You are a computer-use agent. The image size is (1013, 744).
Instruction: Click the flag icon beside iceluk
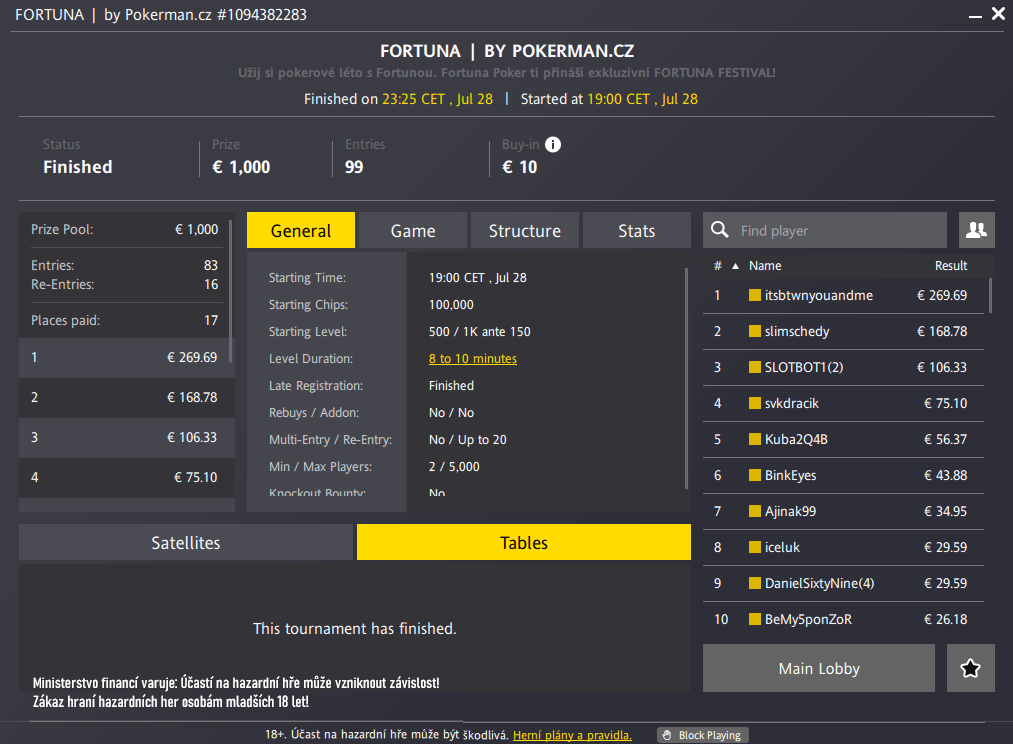click(x=755, y=547)
